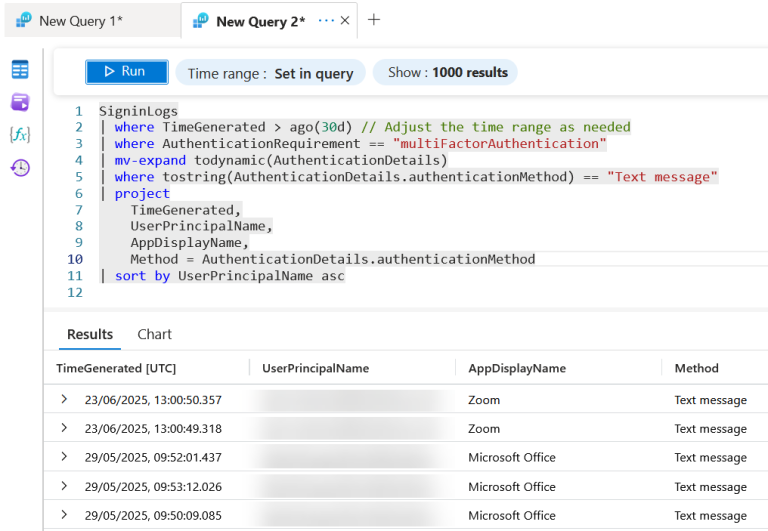Image resolution: width=768 pixels, height=531 pixels.
Task: Expand the 29/05/2025 09:52:01.437 row
Action: tap(64, 457)
